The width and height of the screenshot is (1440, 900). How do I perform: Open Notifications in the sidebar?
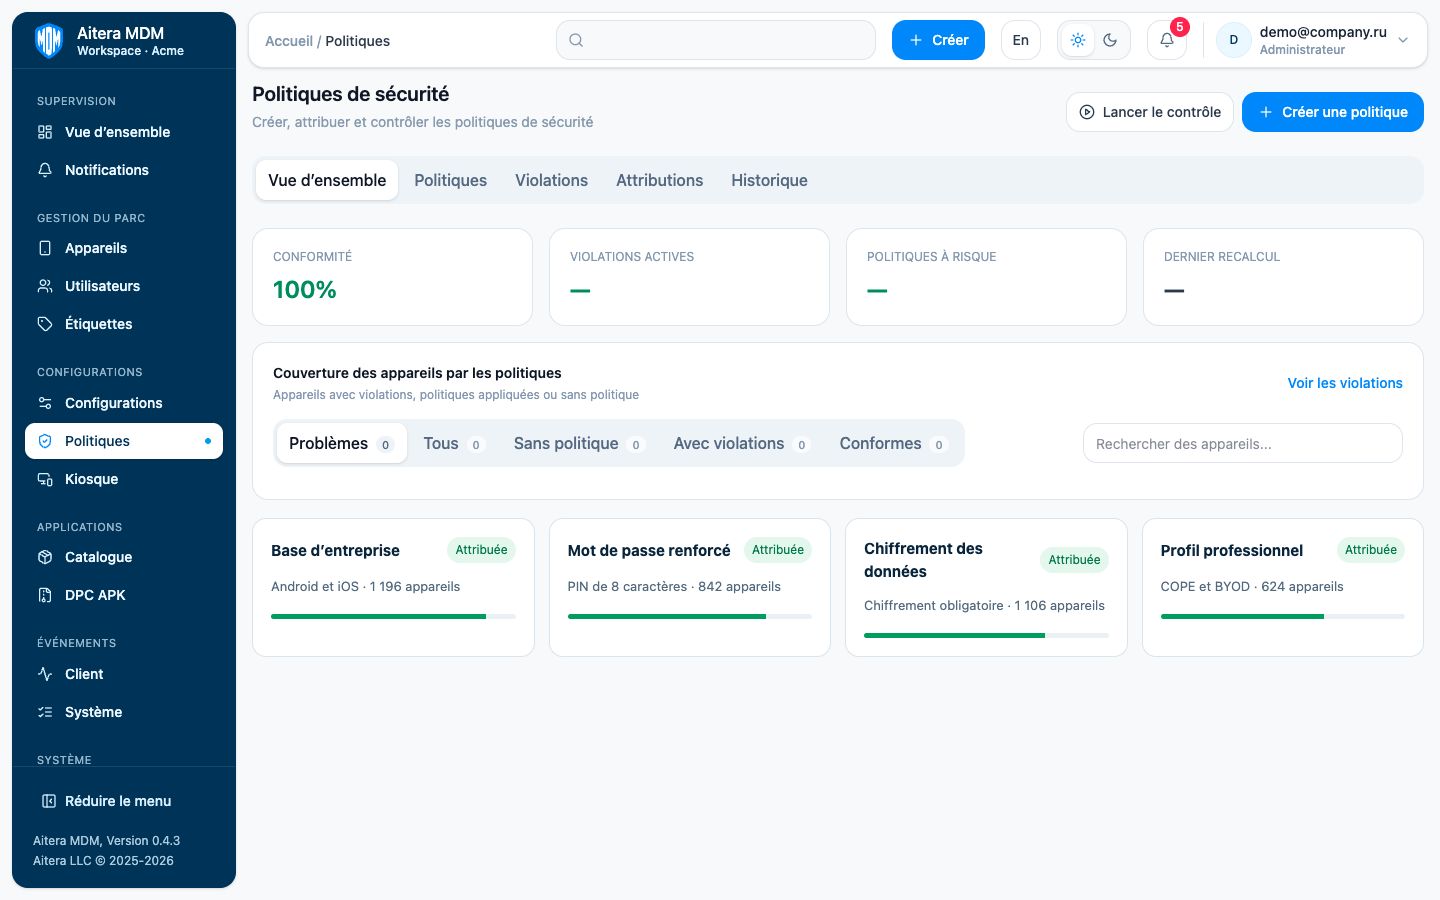click(124, 170)
